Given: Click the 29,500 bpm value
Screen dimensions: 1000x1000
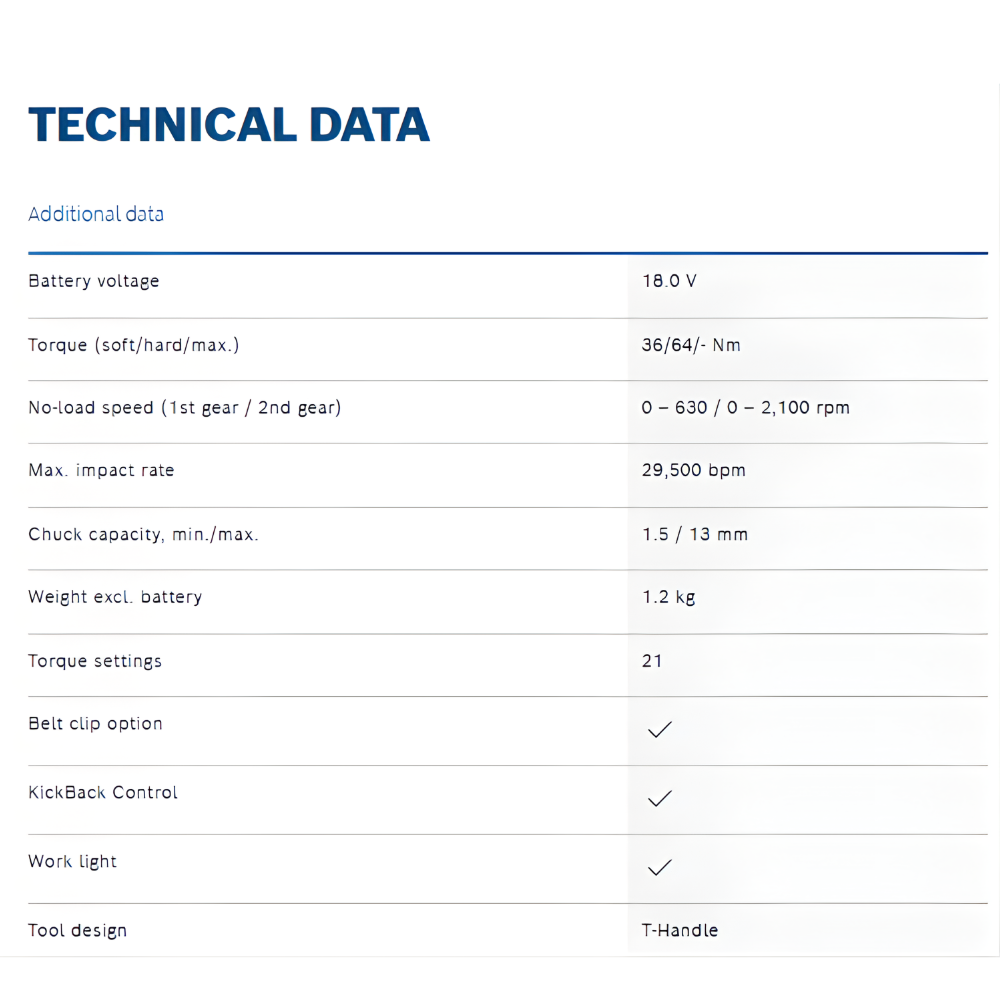Looking at the screenshot, I should [694, 470].
